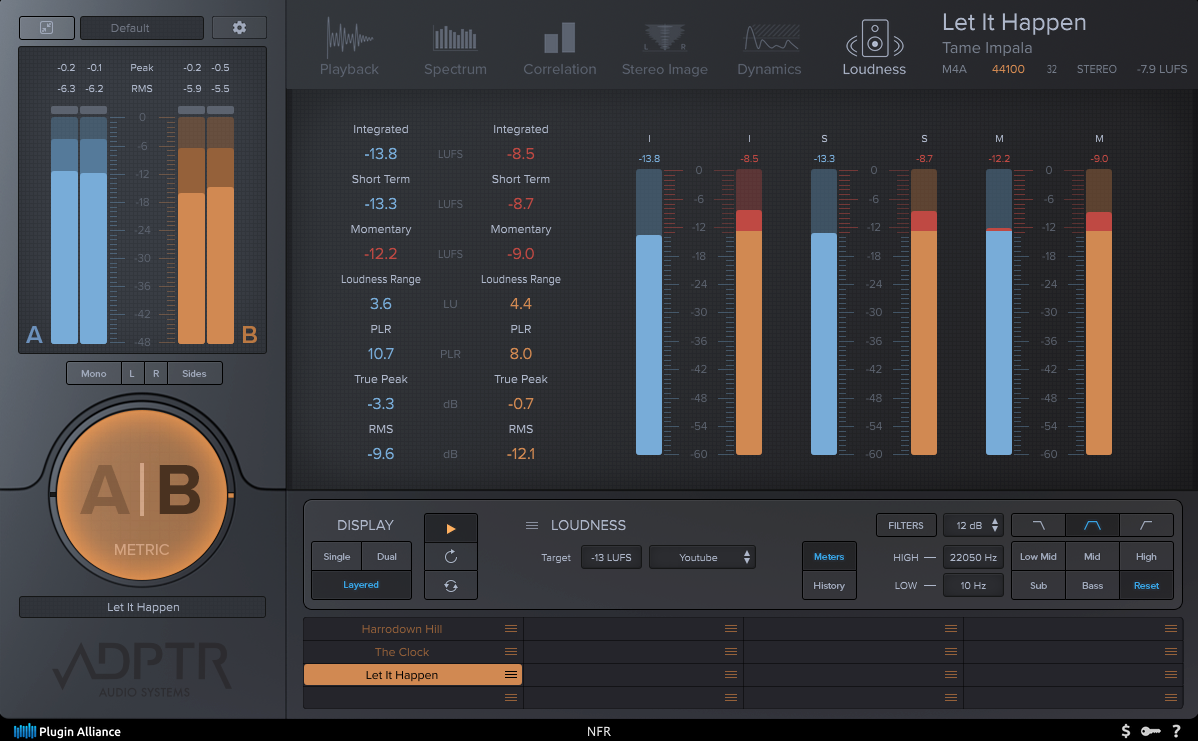
Task: Choose the High filter band
Action: click(x=1146, y=556)
